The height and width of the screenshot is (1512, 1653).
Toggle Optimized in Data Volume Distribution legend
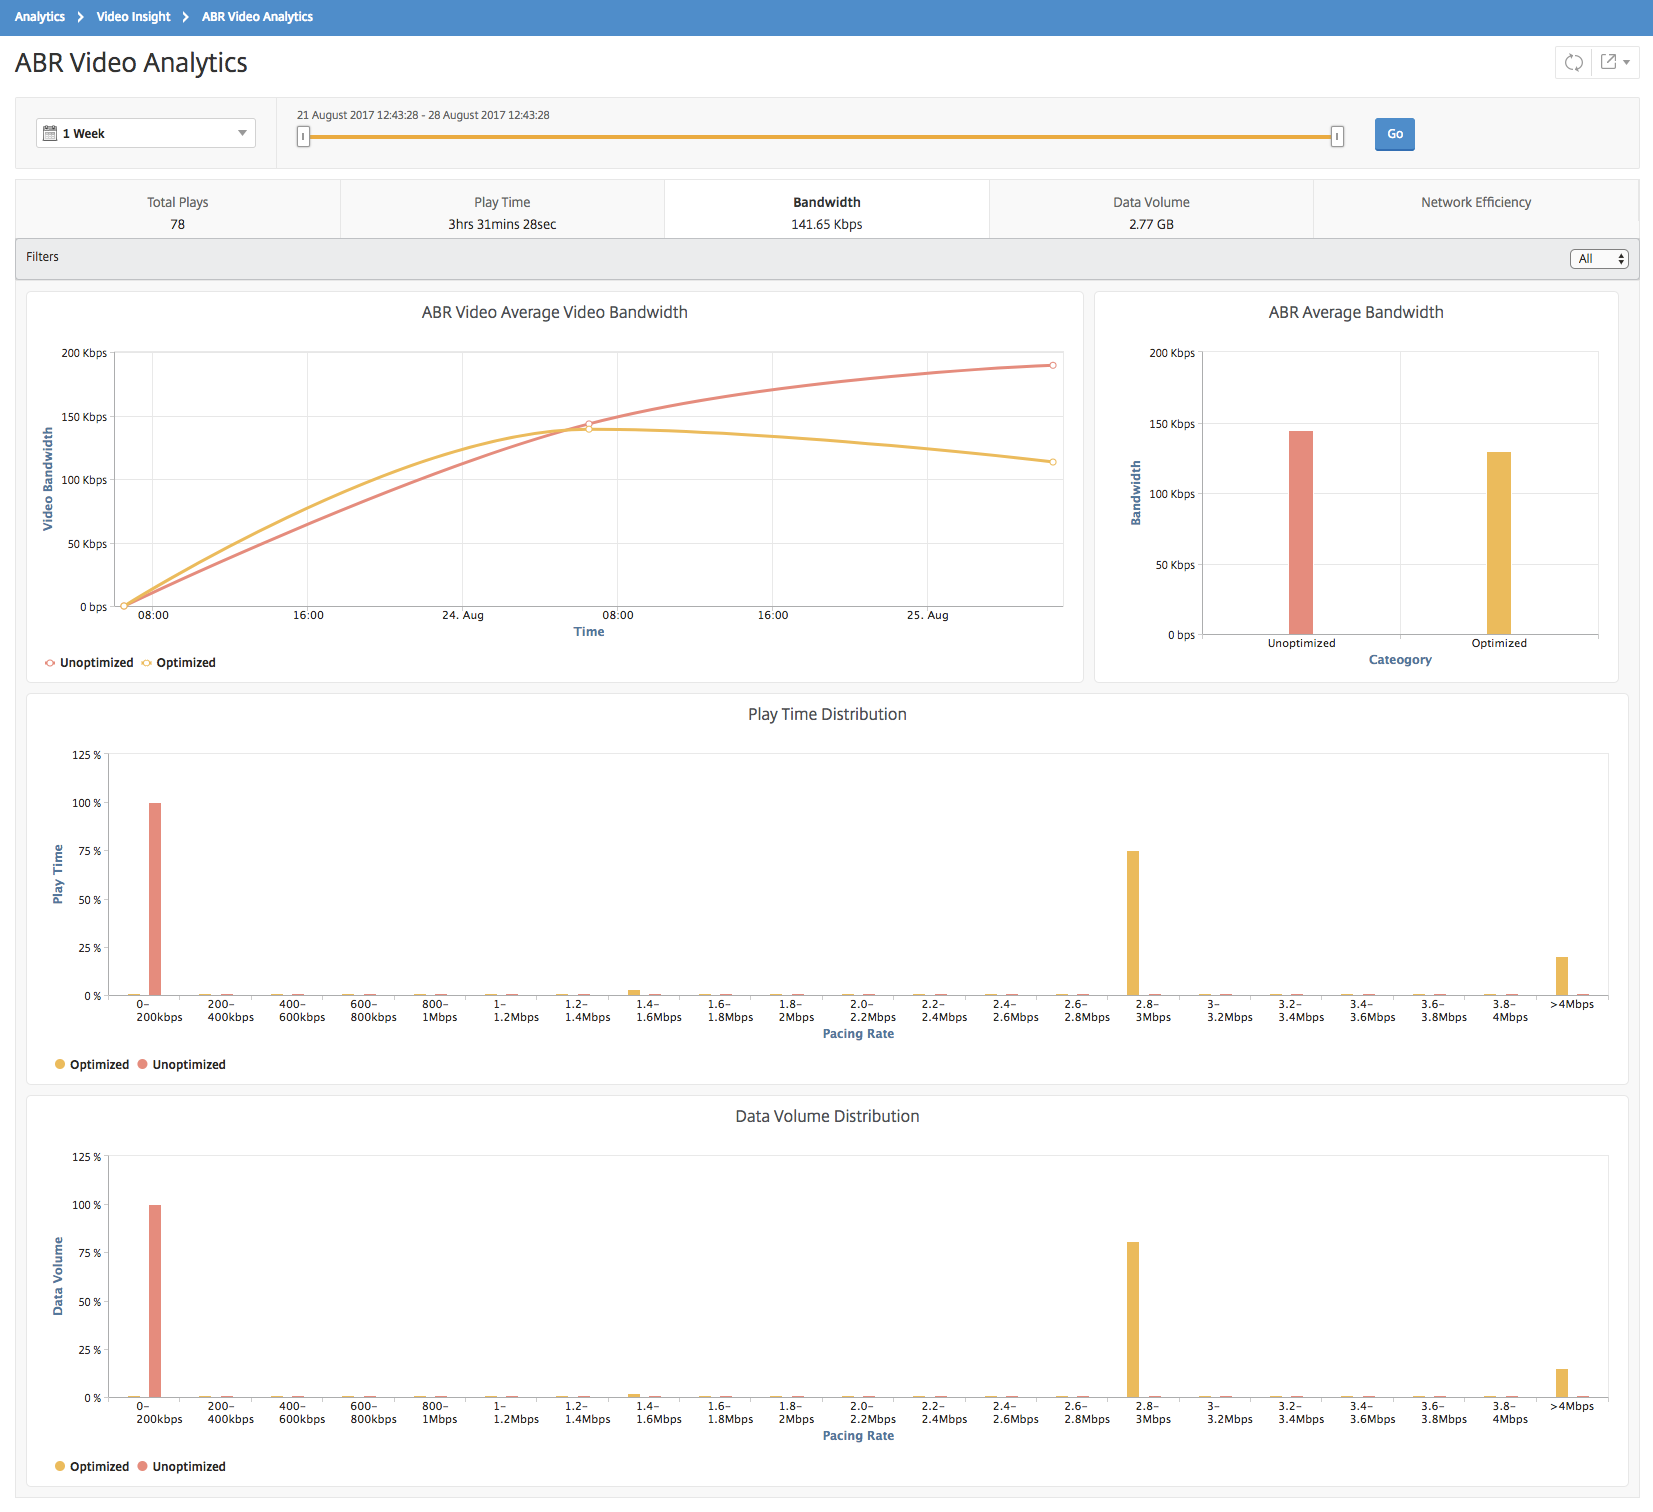[92, 1467]
